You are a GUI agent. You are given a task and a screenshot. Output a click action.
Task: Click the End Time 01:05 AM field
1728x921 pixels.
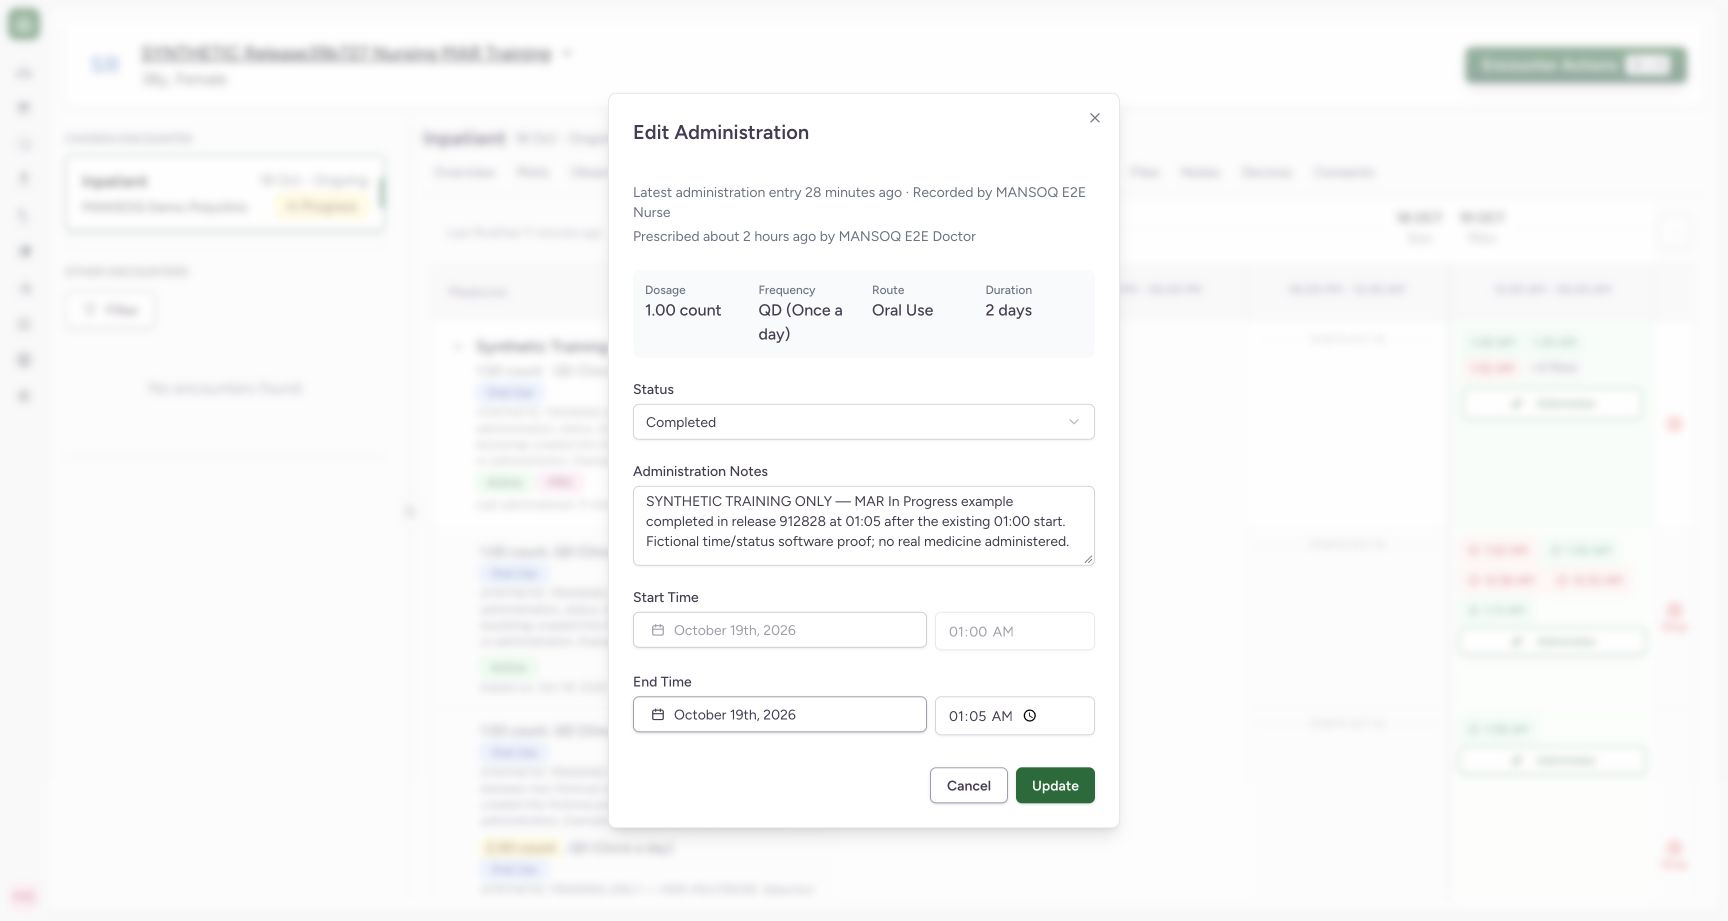coord(1015,716)
